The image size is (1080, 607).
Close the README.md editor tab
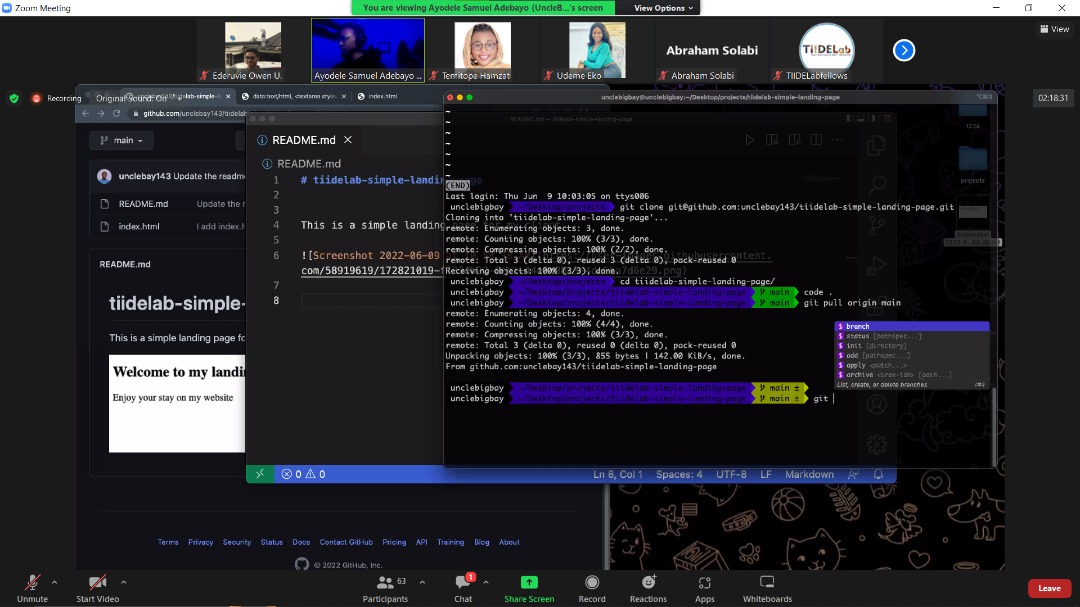point(348,140)
